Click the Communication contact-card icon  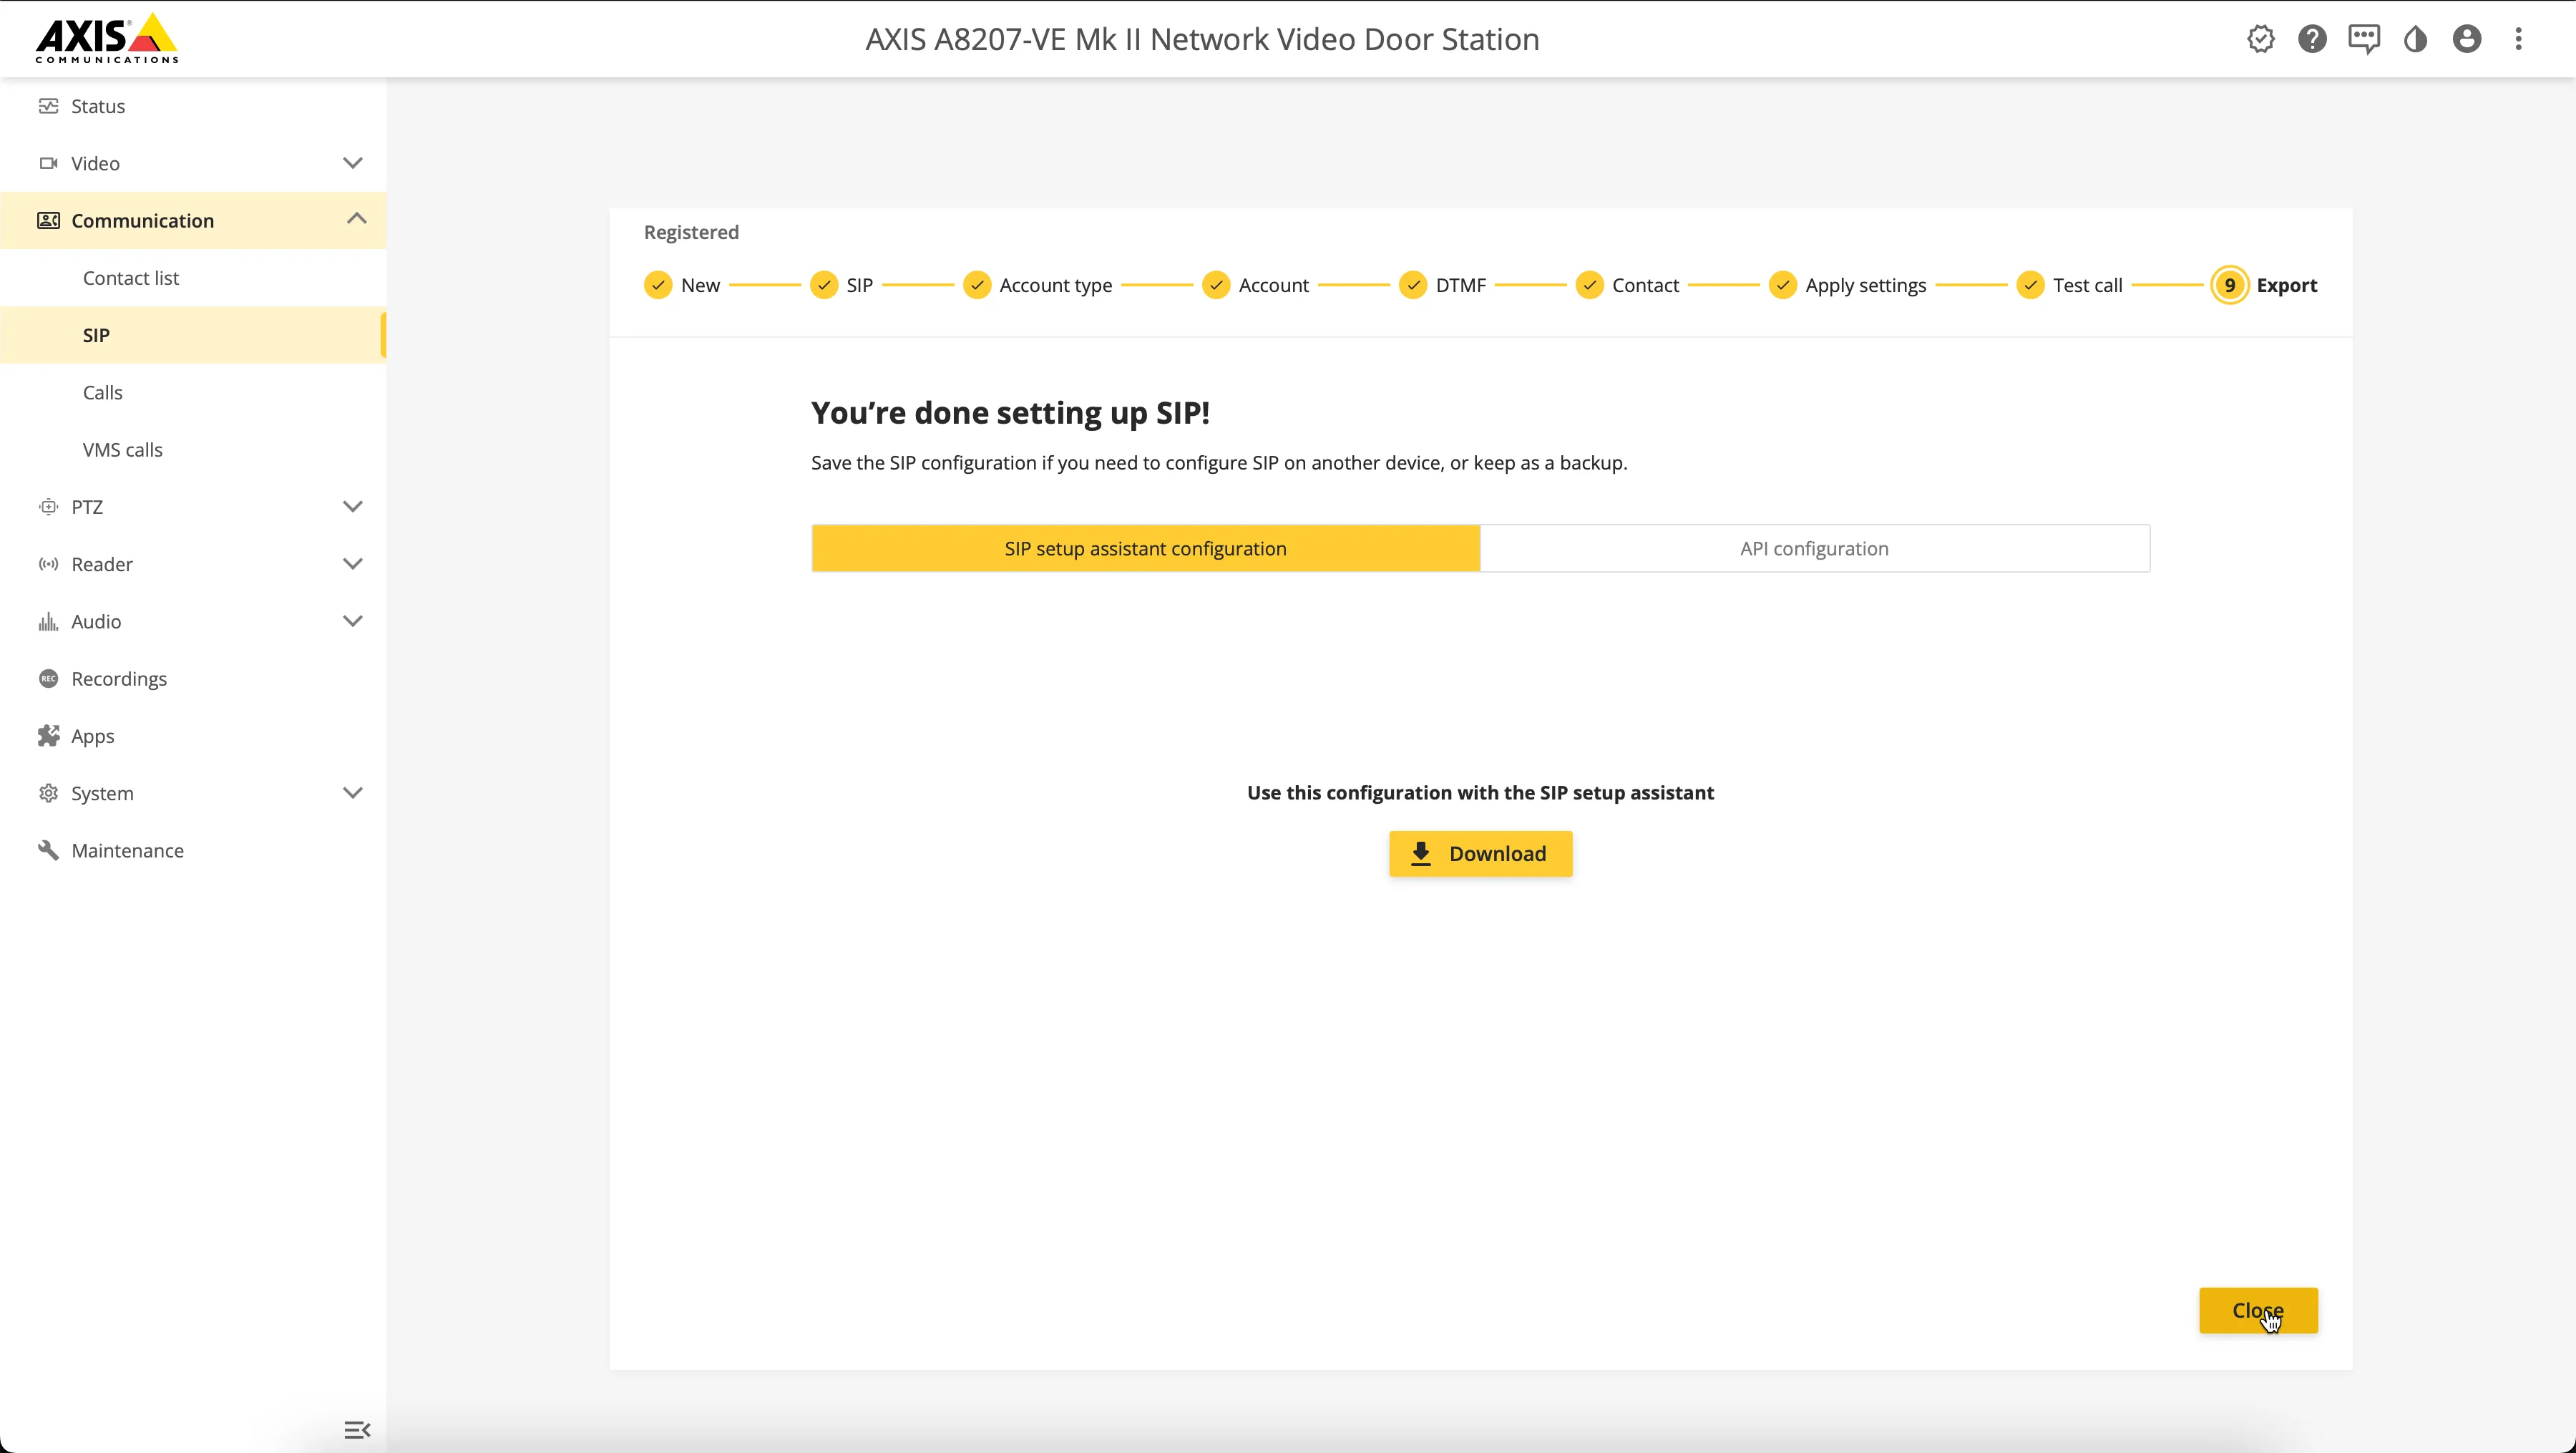48,220
